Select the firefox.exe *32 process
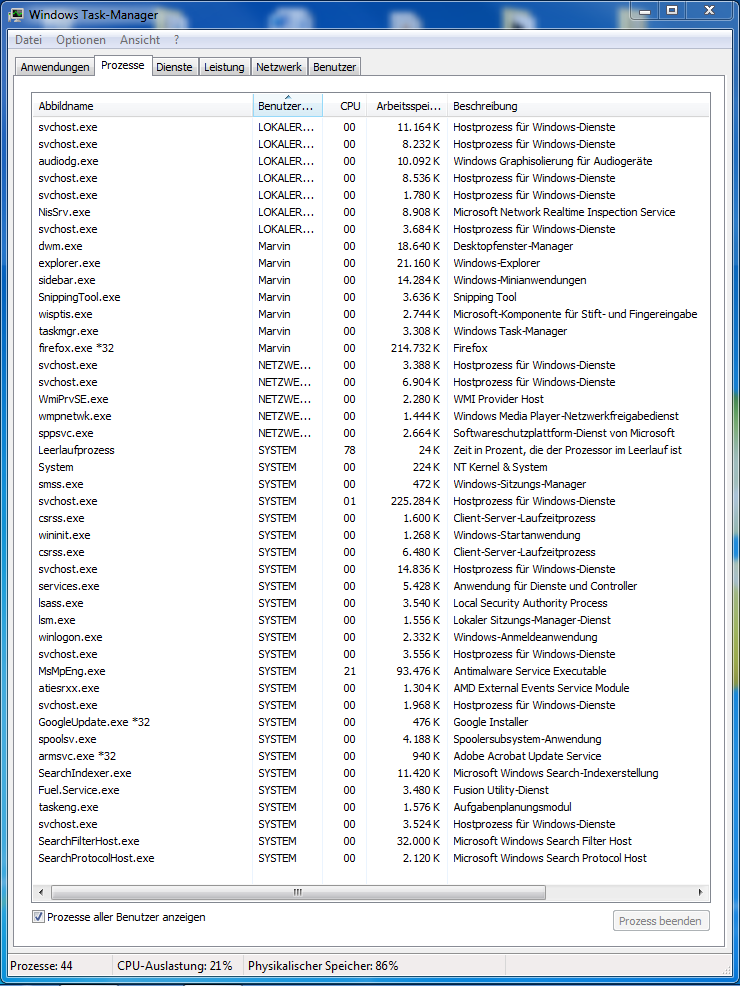Viewport: 740px width, 986px height. pos(371,348)
